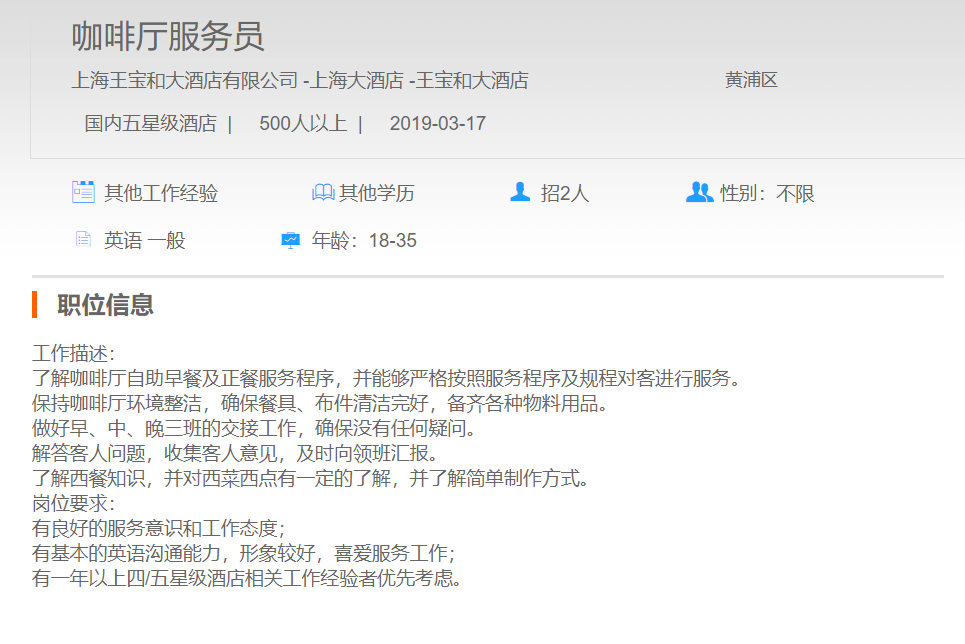Click the 其他学历 education label
This screenshot has width=965, height=644.
[377, 193]
